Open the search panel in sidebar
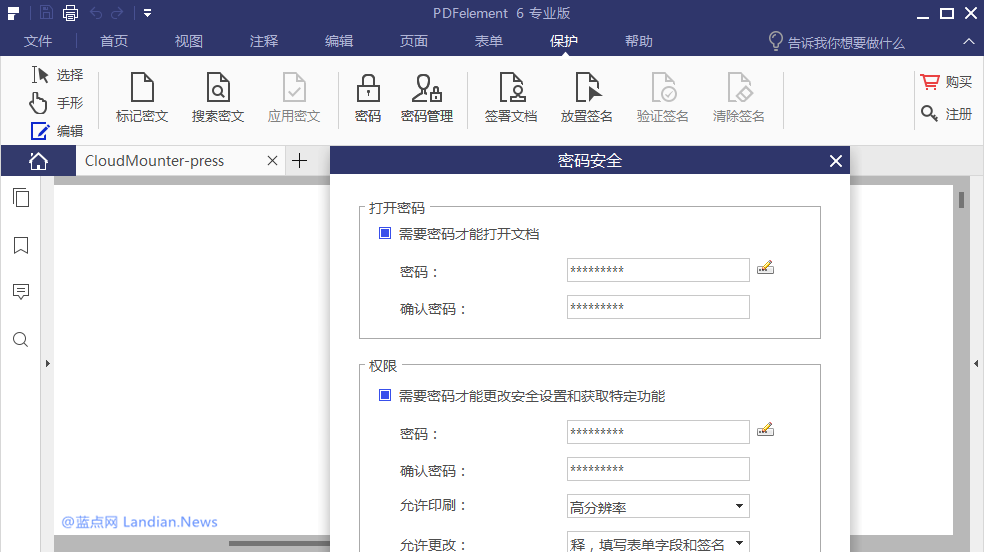This screenshot has width=984, height=552. click(x=21, y=340)
